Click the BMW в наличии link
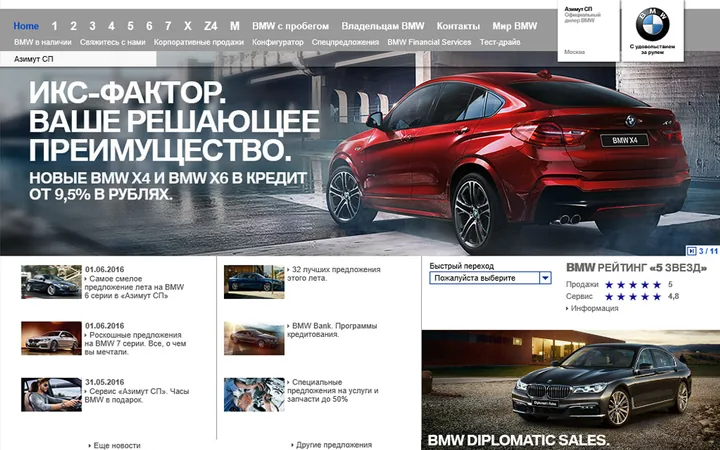Screen dimensions: 720x450 point(43,42)
